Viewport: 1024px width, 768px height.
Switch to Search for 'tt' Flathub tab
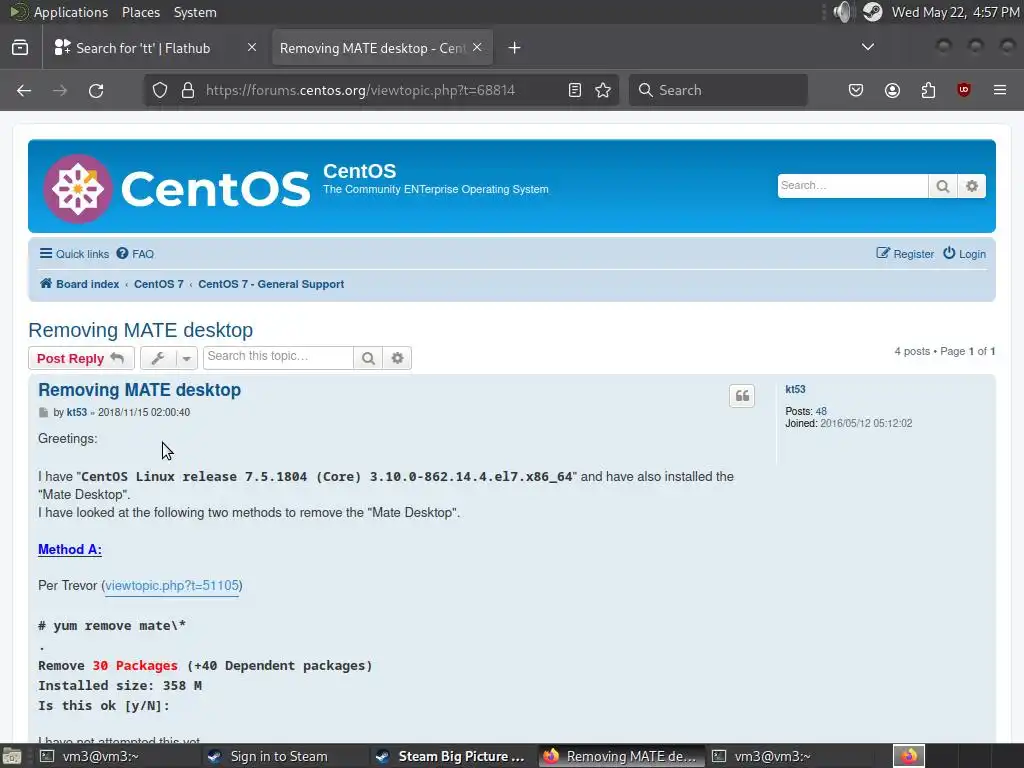142,48
